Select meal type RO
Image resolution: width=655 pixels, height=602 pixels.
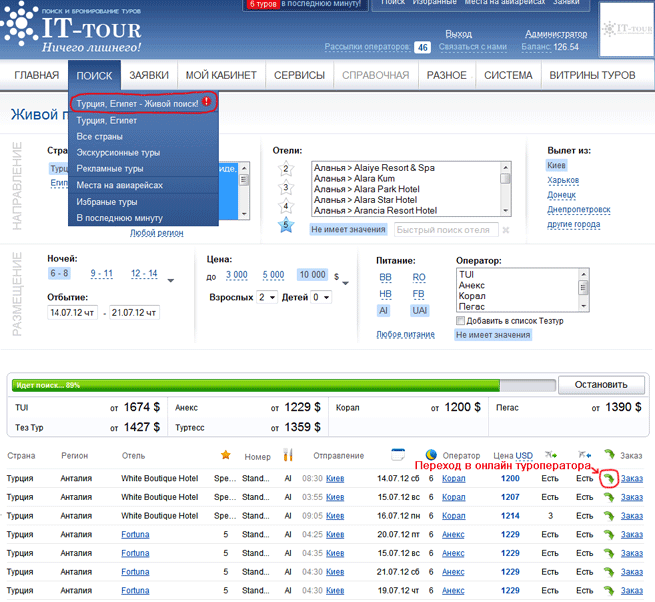pos(419,277)
